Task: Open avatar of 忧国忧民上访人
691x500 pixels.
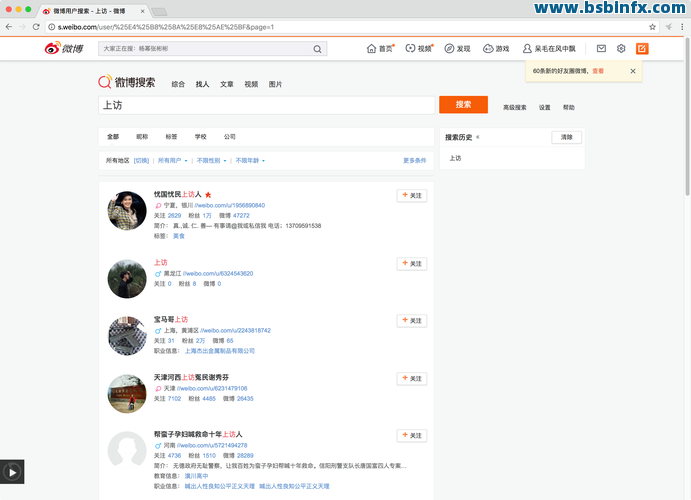Action: pyautogui.click(x=127, y=211)
